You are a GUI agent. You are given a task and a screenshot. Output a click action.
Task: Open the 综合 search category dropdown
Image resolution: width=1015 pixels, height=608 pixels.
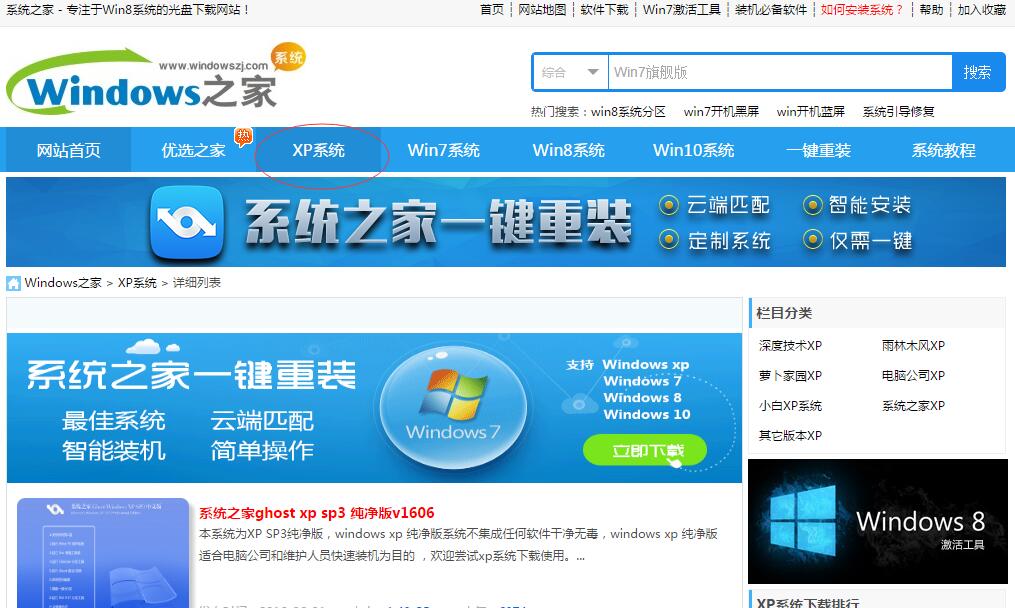pos(570,73)
